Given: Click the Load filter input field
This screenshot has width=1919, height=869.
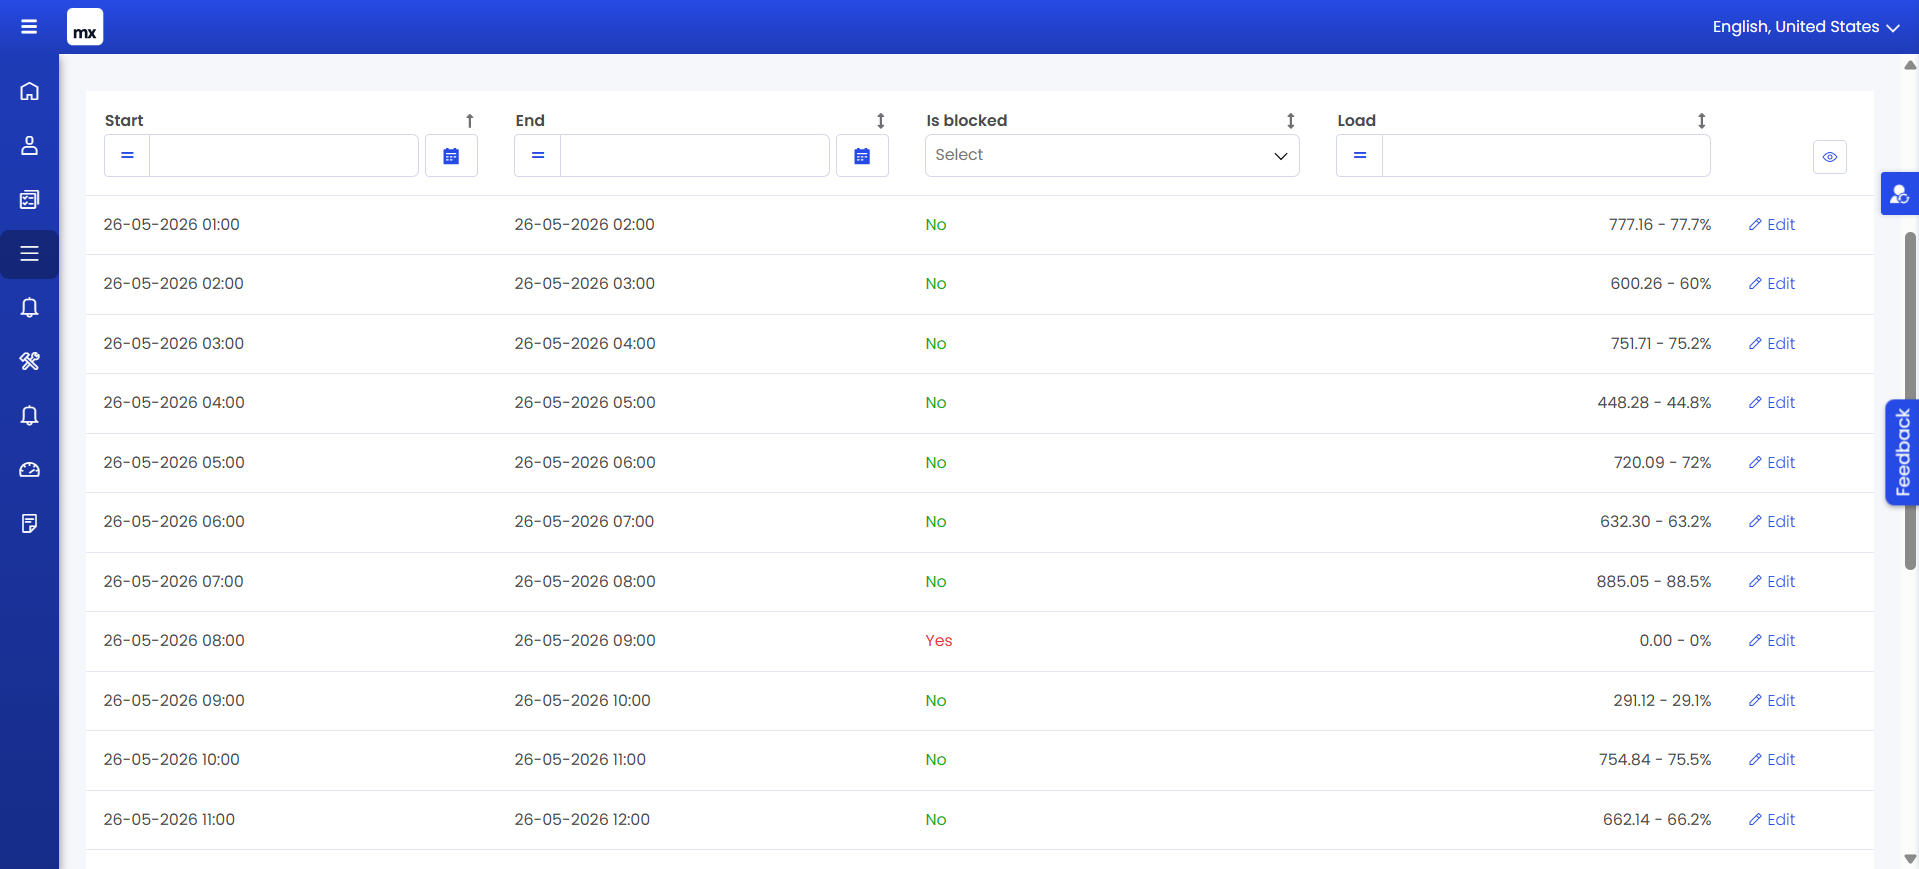Looking at the screenshot, I should (1546, 156).
